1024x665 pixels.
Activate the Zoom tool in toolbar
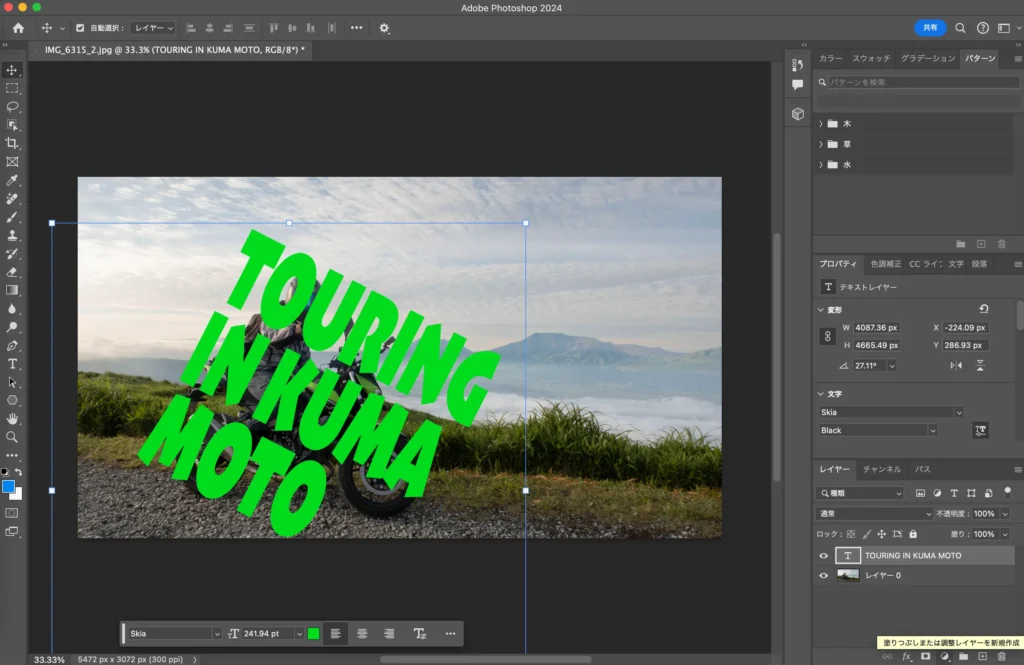12,437
